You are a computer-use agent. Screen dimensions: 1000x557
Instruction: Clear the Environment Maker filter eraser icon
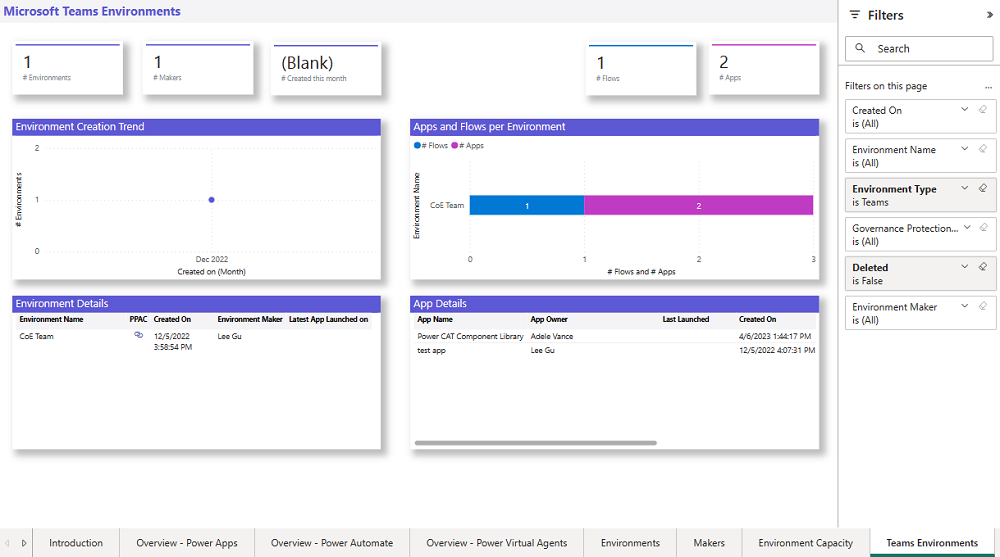click(983, 306)
